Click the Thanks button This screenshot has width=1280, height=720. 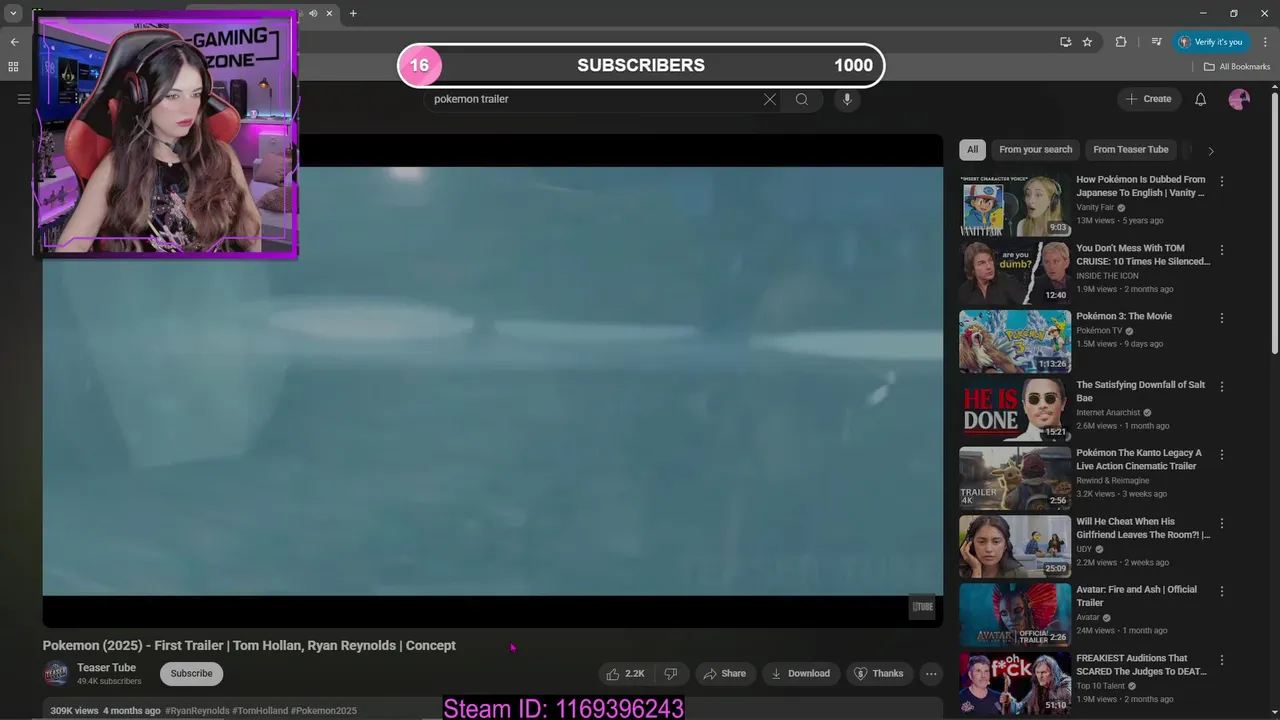(878, 674)
